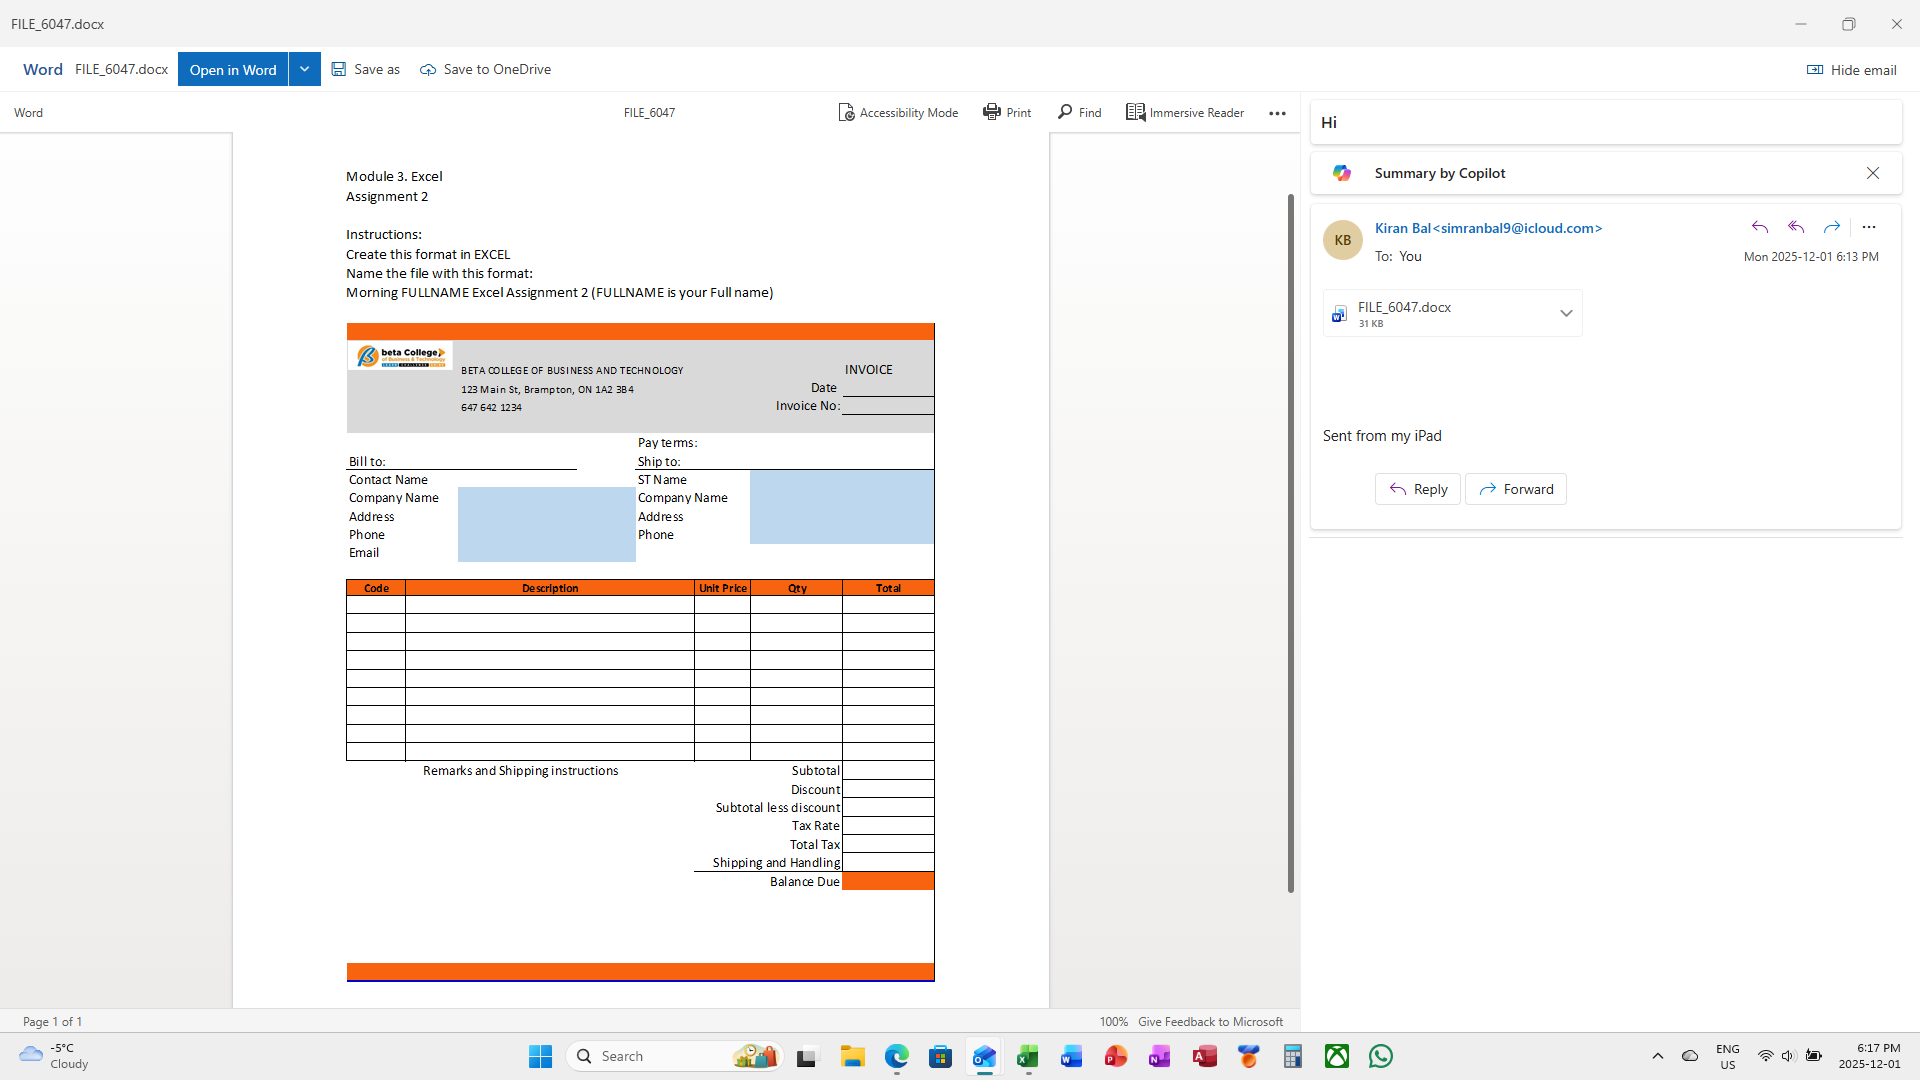This screenshot has height=1080, width=1920.
Task: Open Excel from the taskbar
Action: coord(1027,1056)
